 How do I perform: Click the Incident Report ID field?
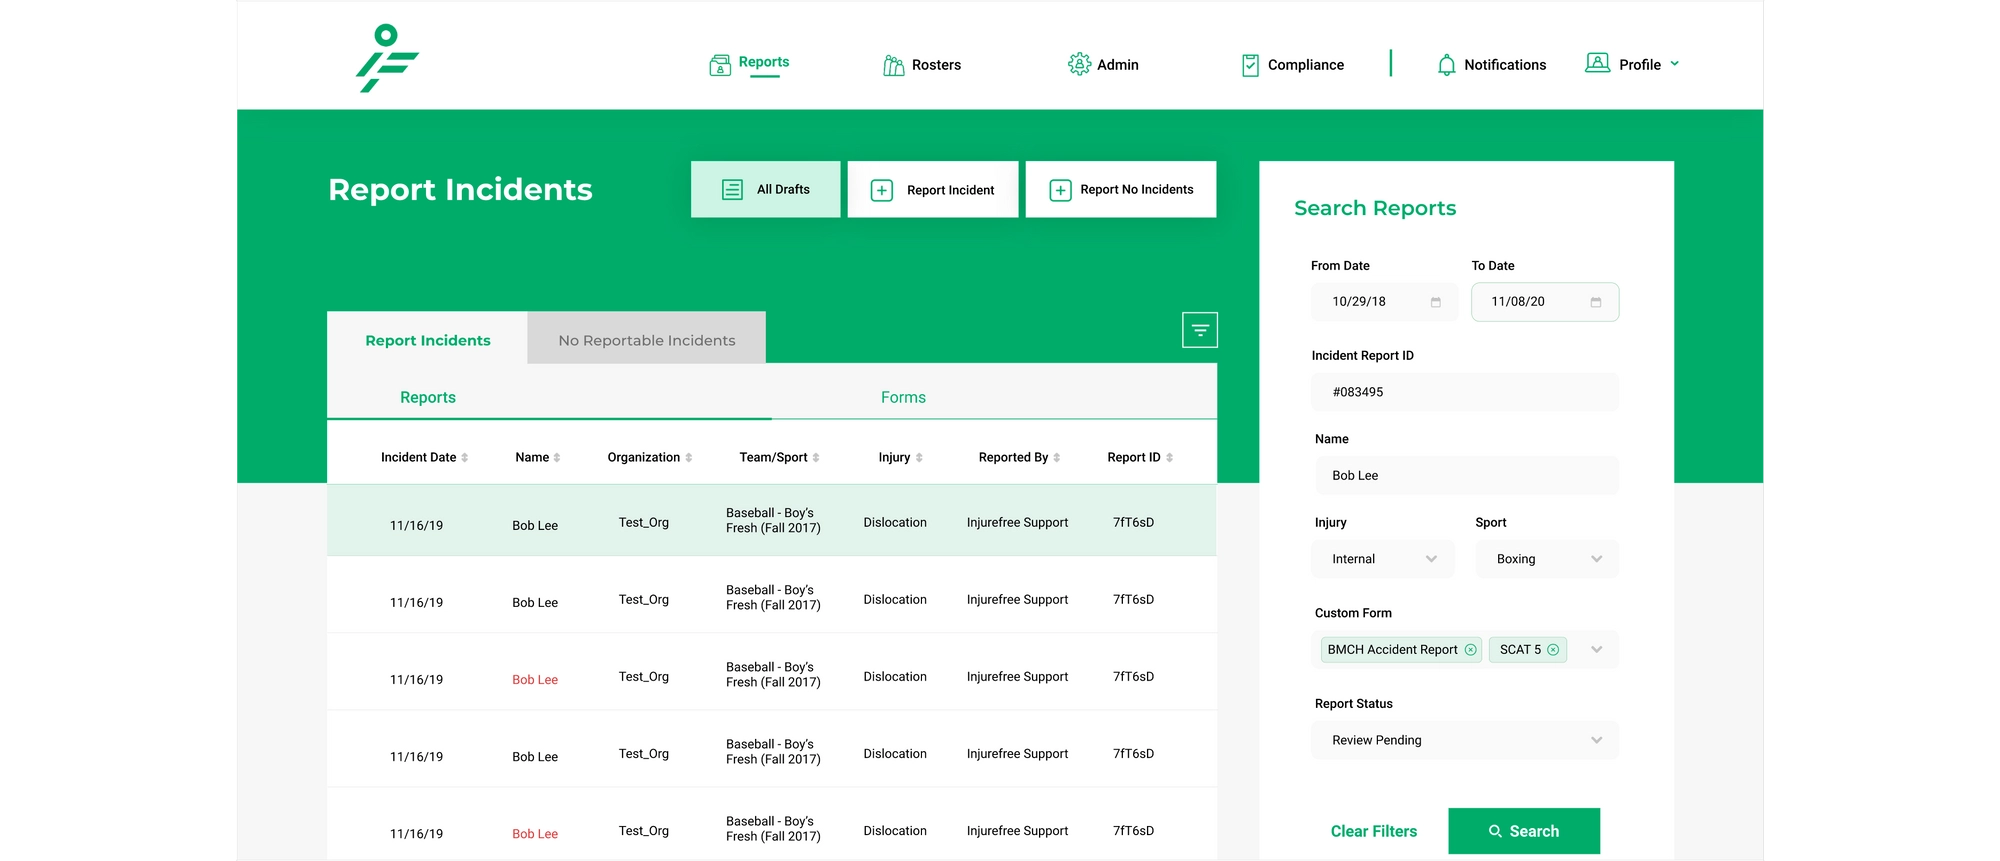tap(1465, 392)
